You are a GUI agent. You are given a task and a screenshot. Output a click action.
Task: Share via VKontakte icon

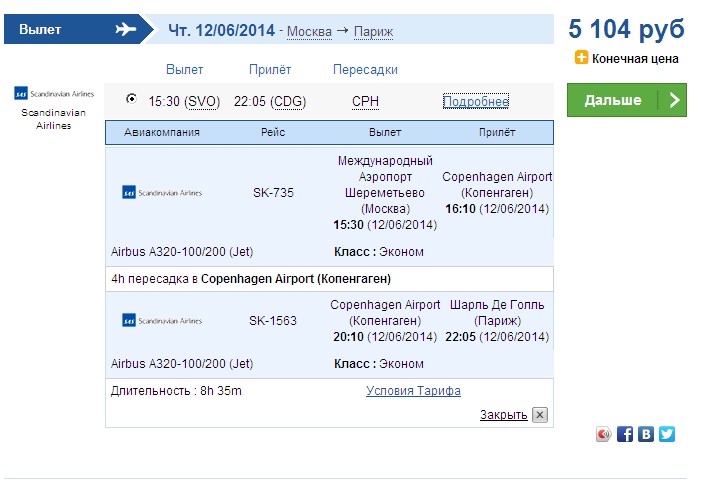pyautogui.click(x=646, y=434)
